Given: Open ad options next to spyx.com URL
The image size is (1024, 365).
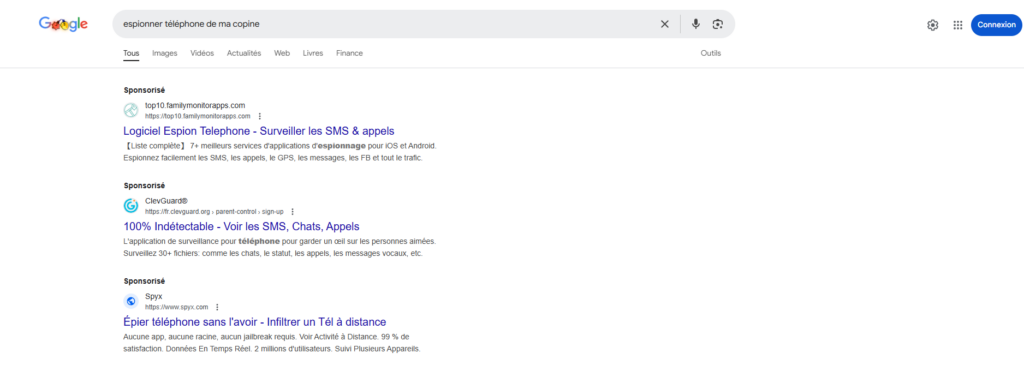Looking at the screenshot, I should pos(217,307).
